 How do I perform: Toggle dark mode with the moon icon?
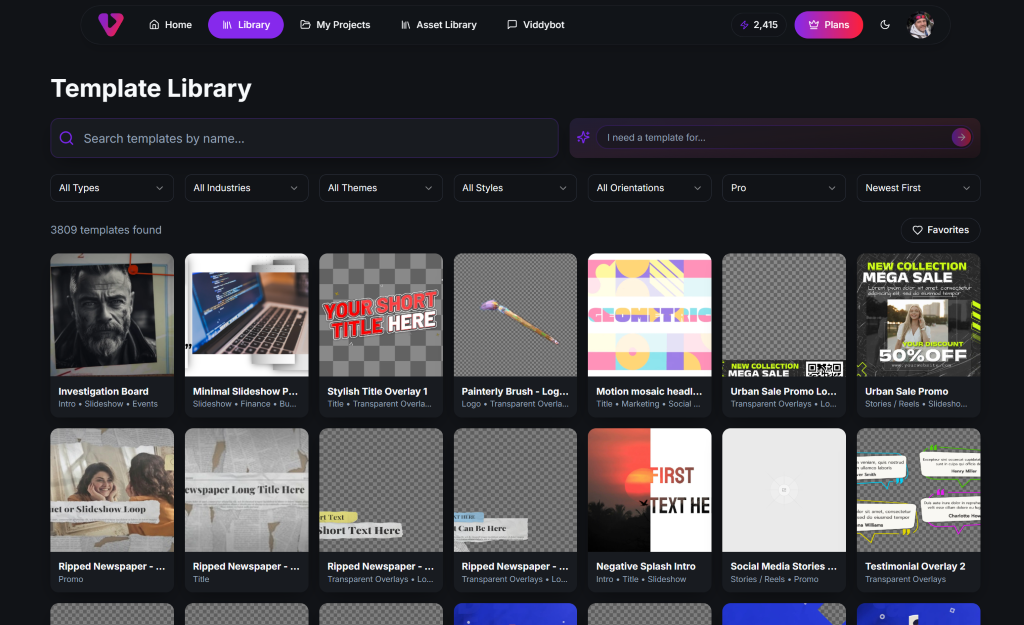pyautogui.click(x=885, y=25)
